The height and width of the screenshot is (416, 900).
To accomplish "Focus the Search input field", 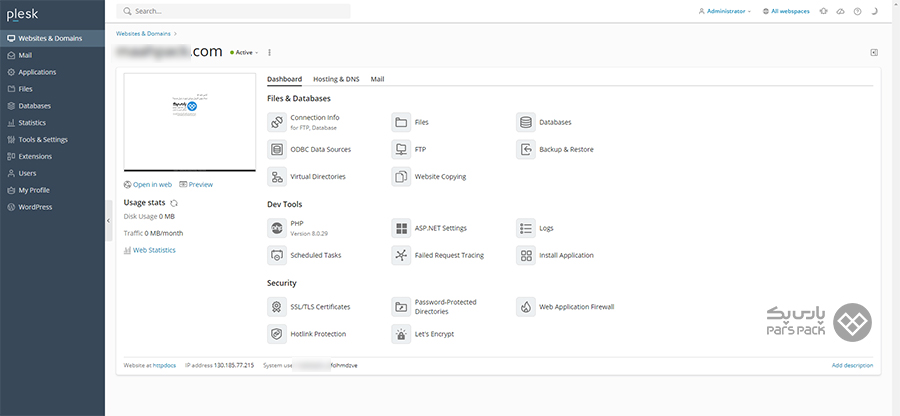I will click(x=233, y=11).
